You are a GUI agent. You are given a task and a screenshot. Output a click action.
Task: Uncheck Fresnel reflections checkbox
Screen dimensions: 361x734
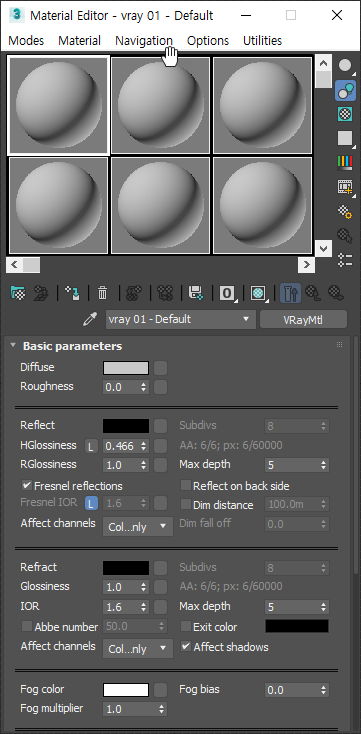[27, 485]
